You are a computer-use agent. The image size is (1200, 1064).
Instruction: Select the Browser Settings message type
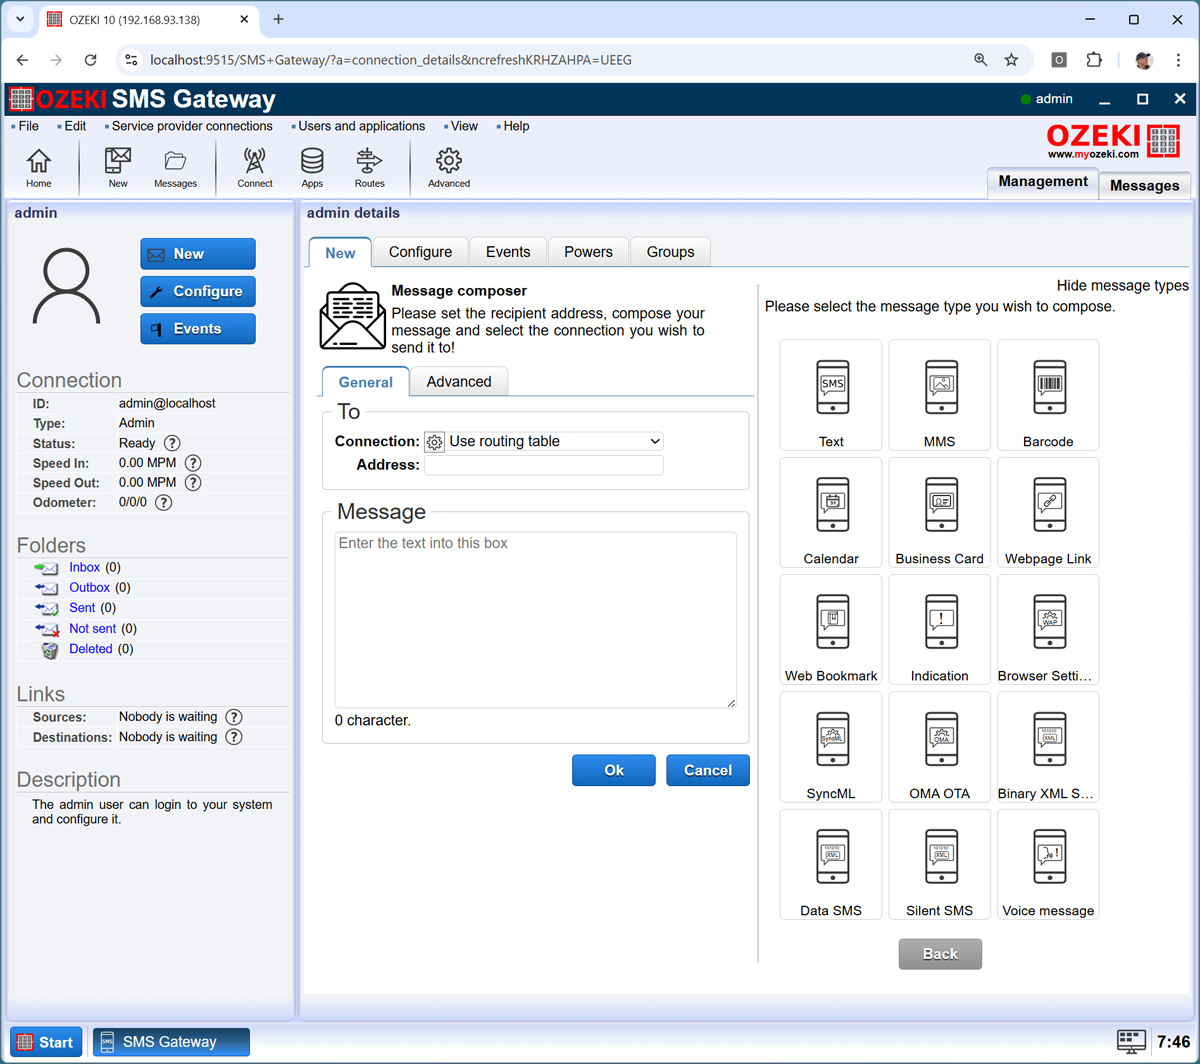pyautogui.click(x=1048, y=630)
